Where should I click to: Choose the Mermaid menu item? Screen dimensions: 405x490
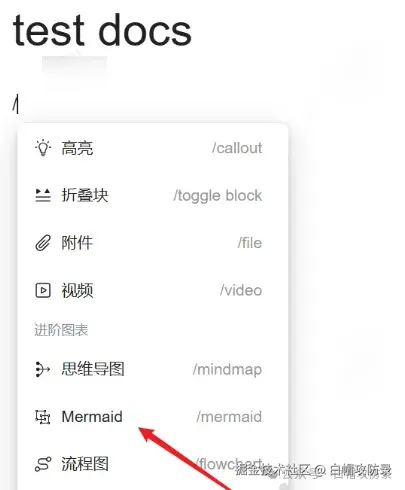click(153, 417)
